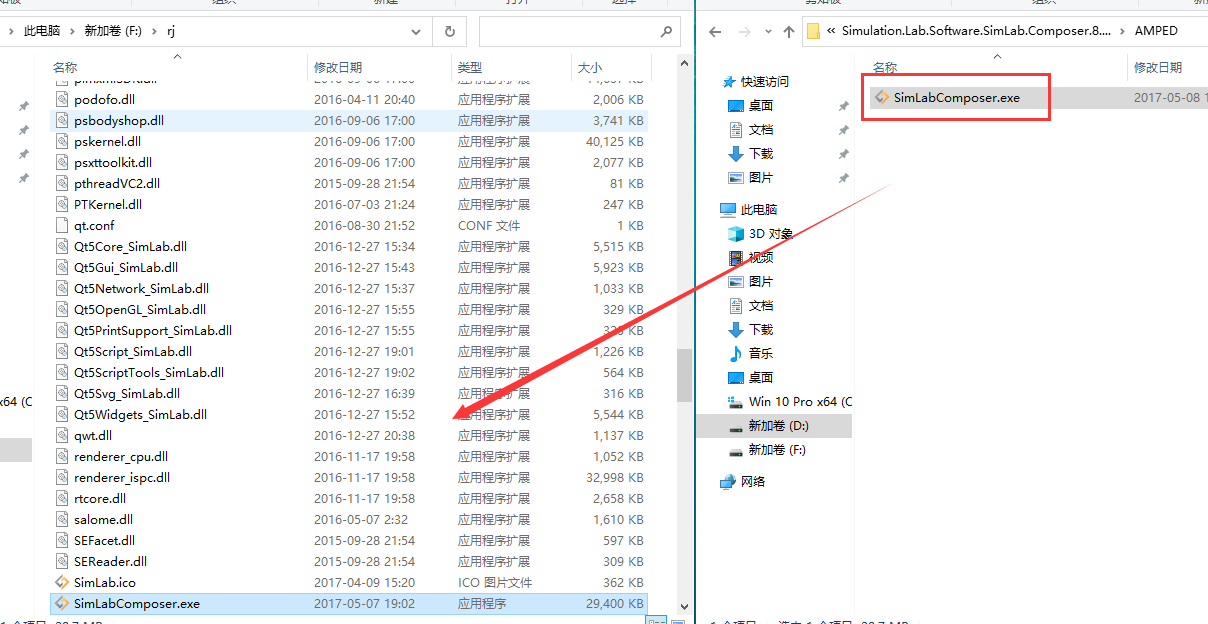1208x624 pixels.
Task: Click SimLabComposer.exe icon in the rj folder
Action: pyautogui.click(x=62, y=603)
